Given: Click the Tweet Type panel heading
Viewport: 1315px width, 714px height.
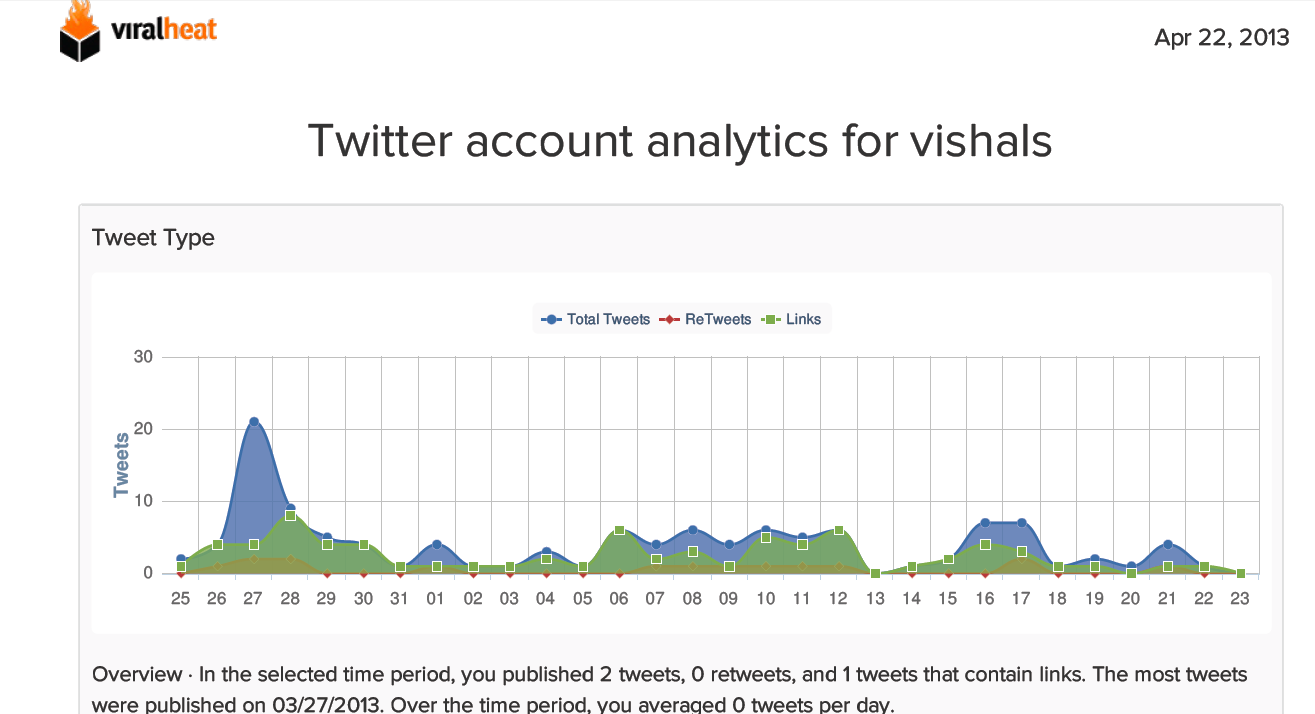Looking at the screenshot, I should click(153, 238).
